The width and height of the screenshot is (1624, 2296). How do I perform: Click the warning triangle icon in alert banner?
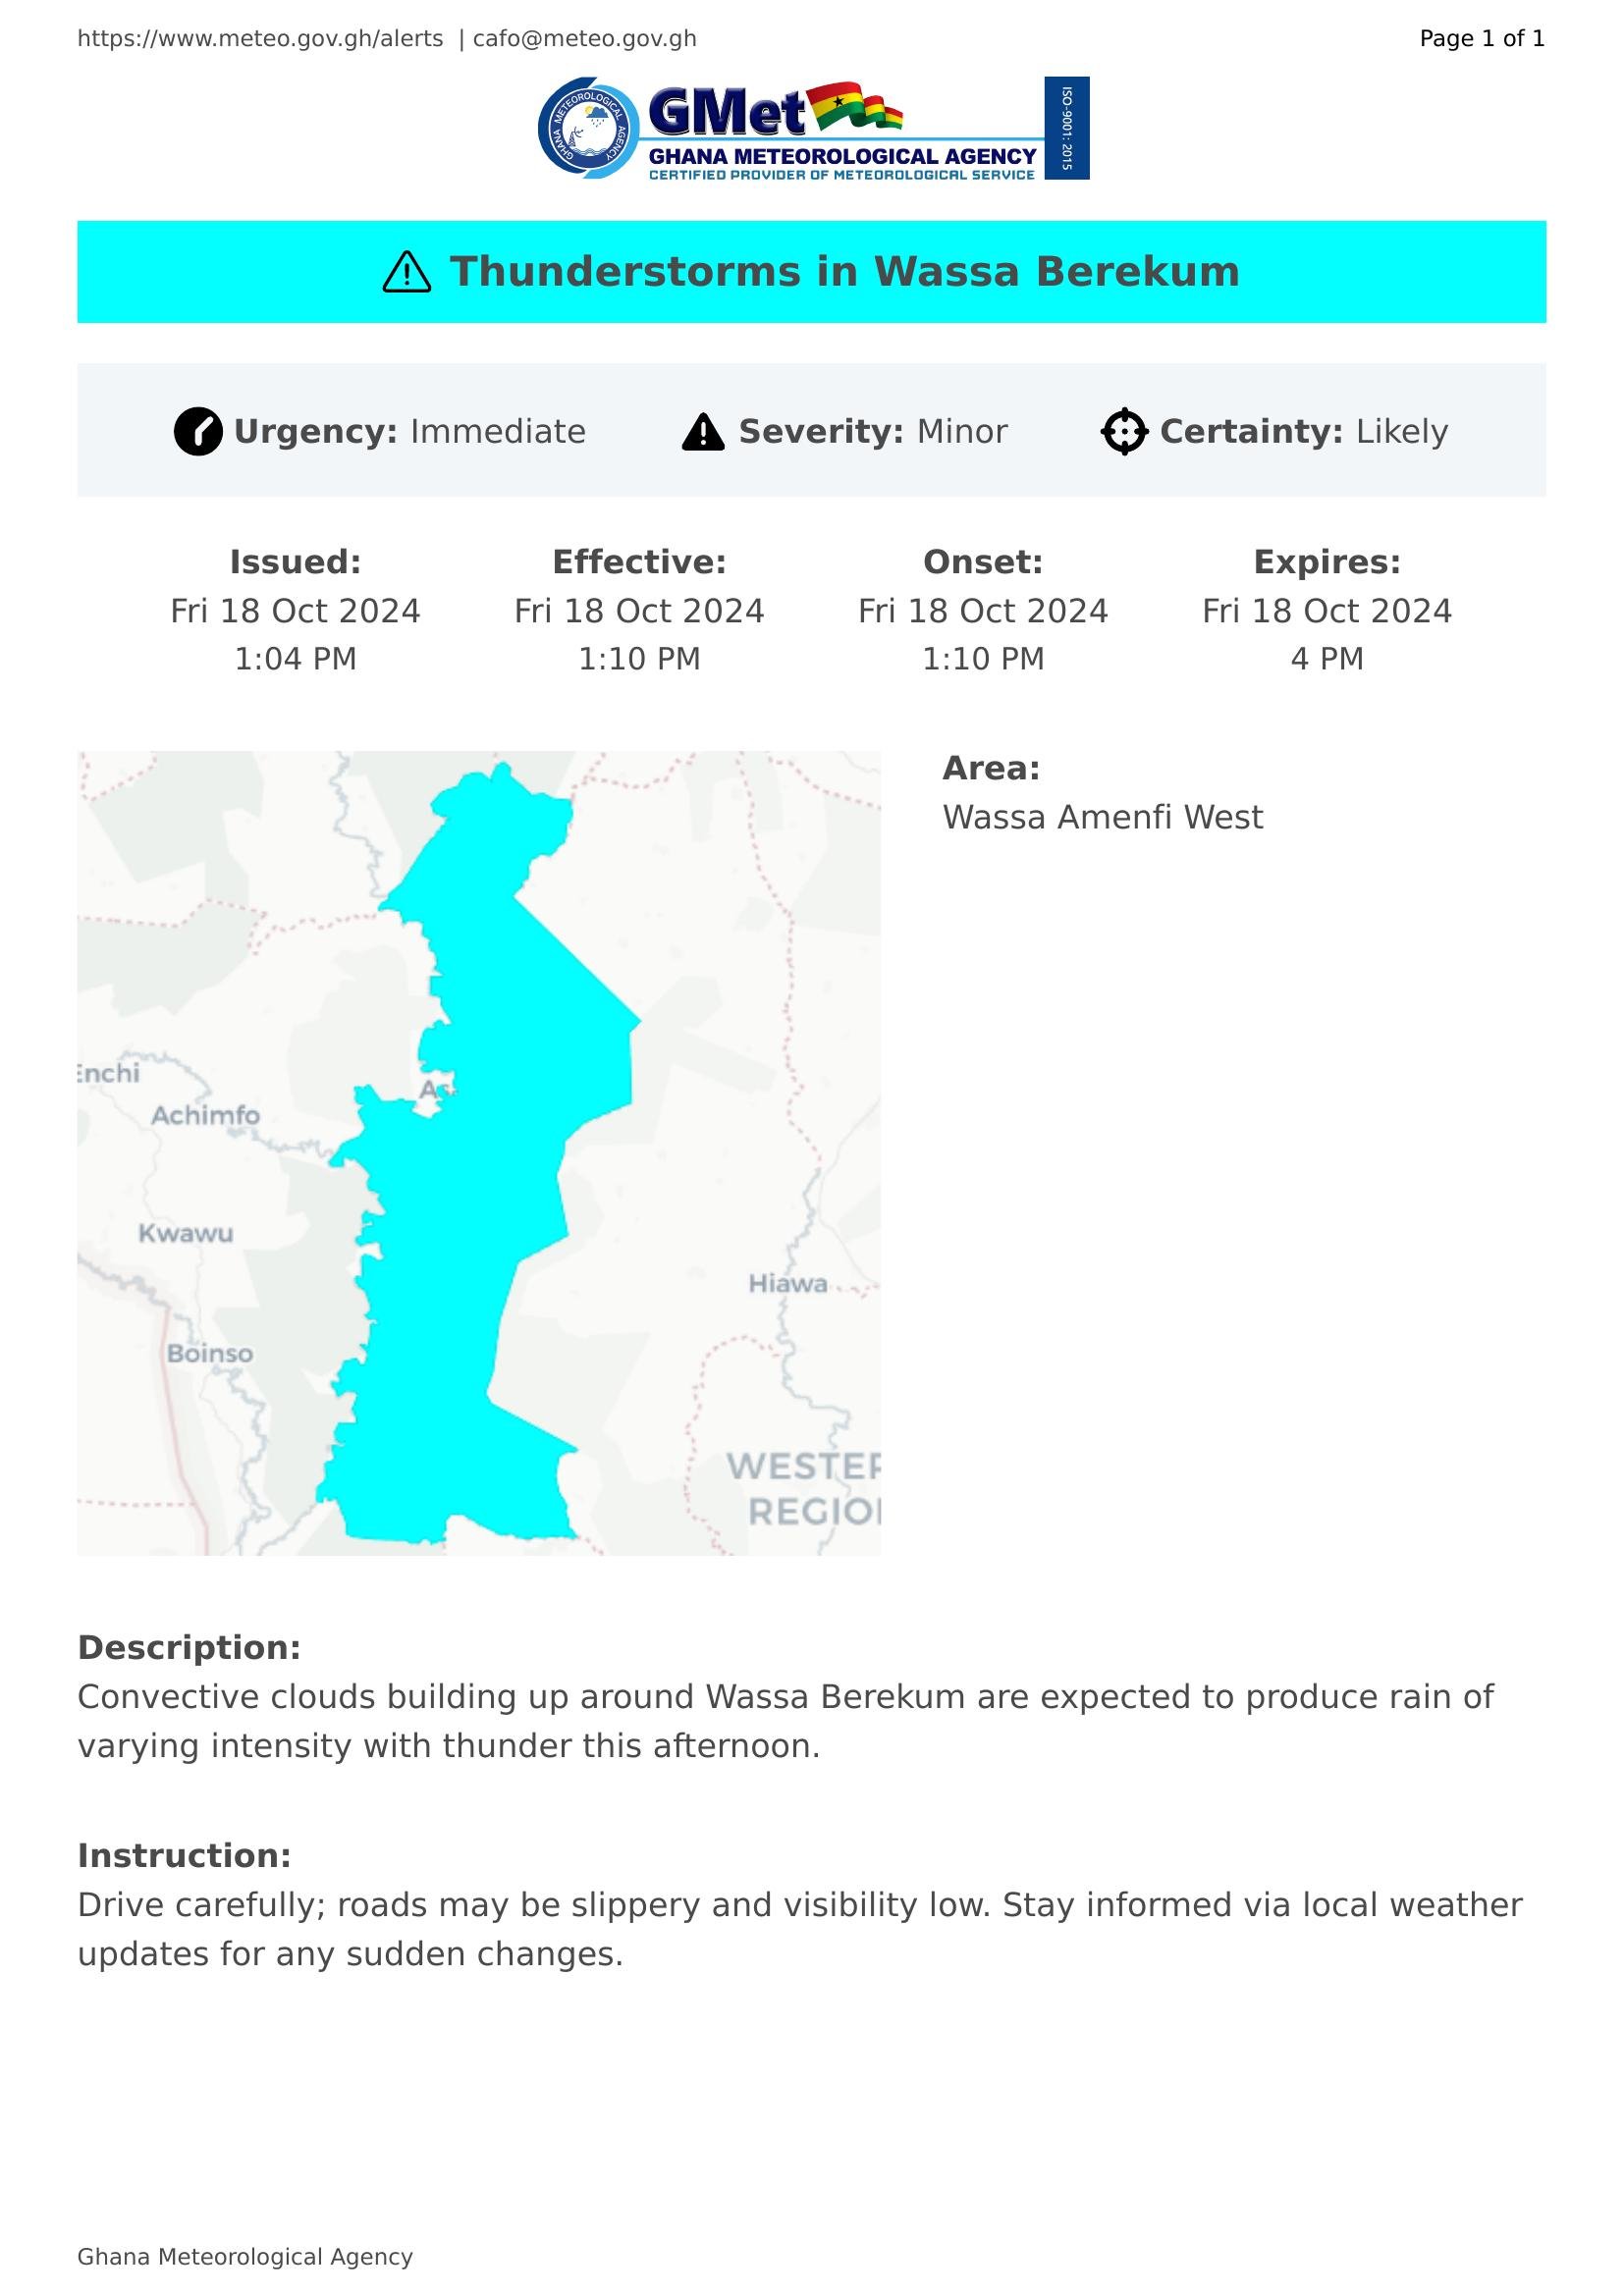[407, 272]
